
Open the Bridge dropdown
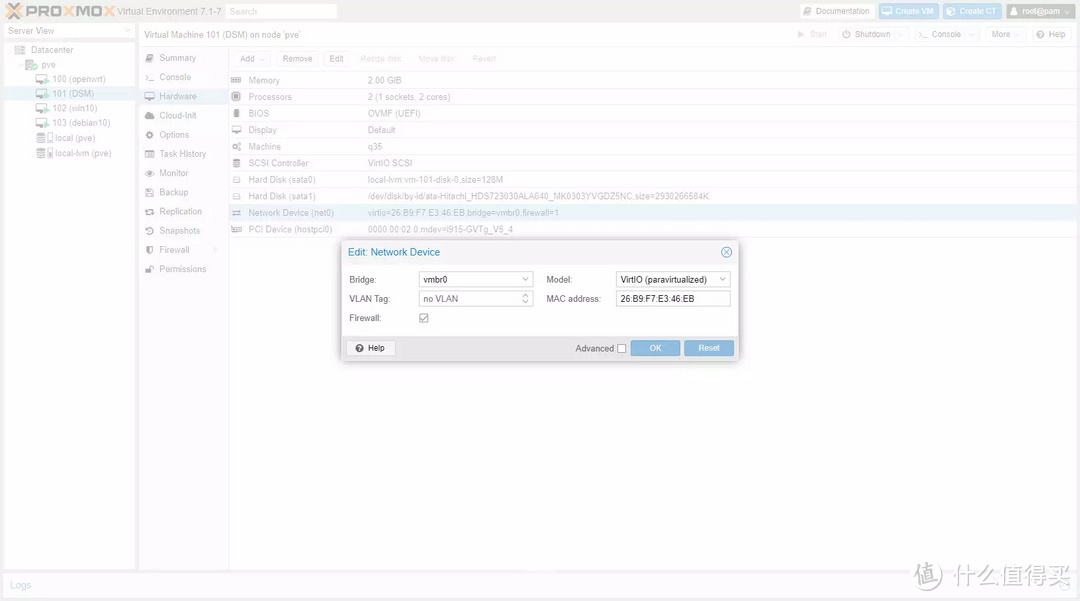[x=525, y=280]
